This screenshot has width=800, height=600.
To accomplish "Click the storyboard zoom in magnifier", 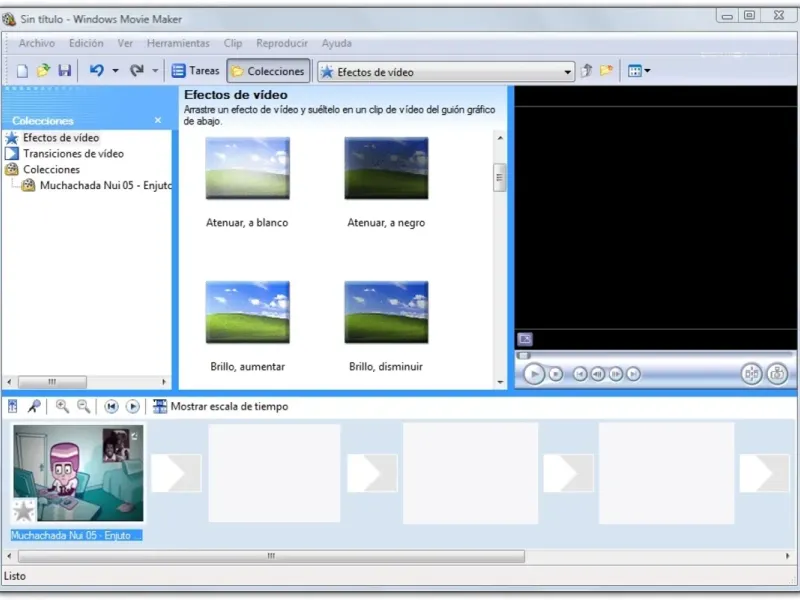I will click(x=62, y=406).
